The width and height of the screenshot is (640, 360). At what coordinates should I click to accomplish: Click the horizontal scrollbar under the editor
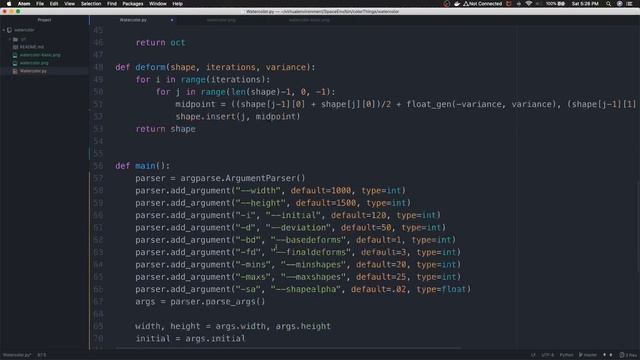click(x=288, y=348)
